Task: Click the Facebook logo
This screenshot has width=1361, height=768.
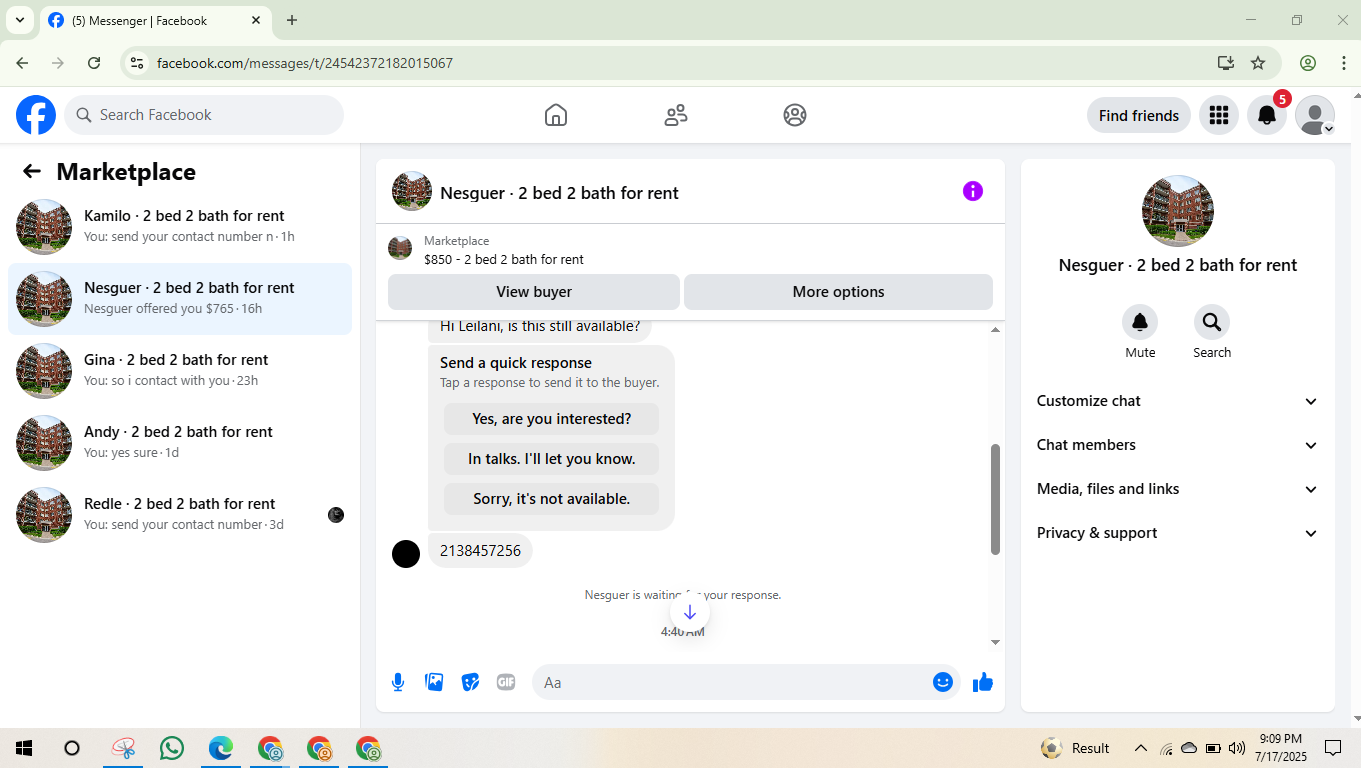Action: (x=36, y=115)
